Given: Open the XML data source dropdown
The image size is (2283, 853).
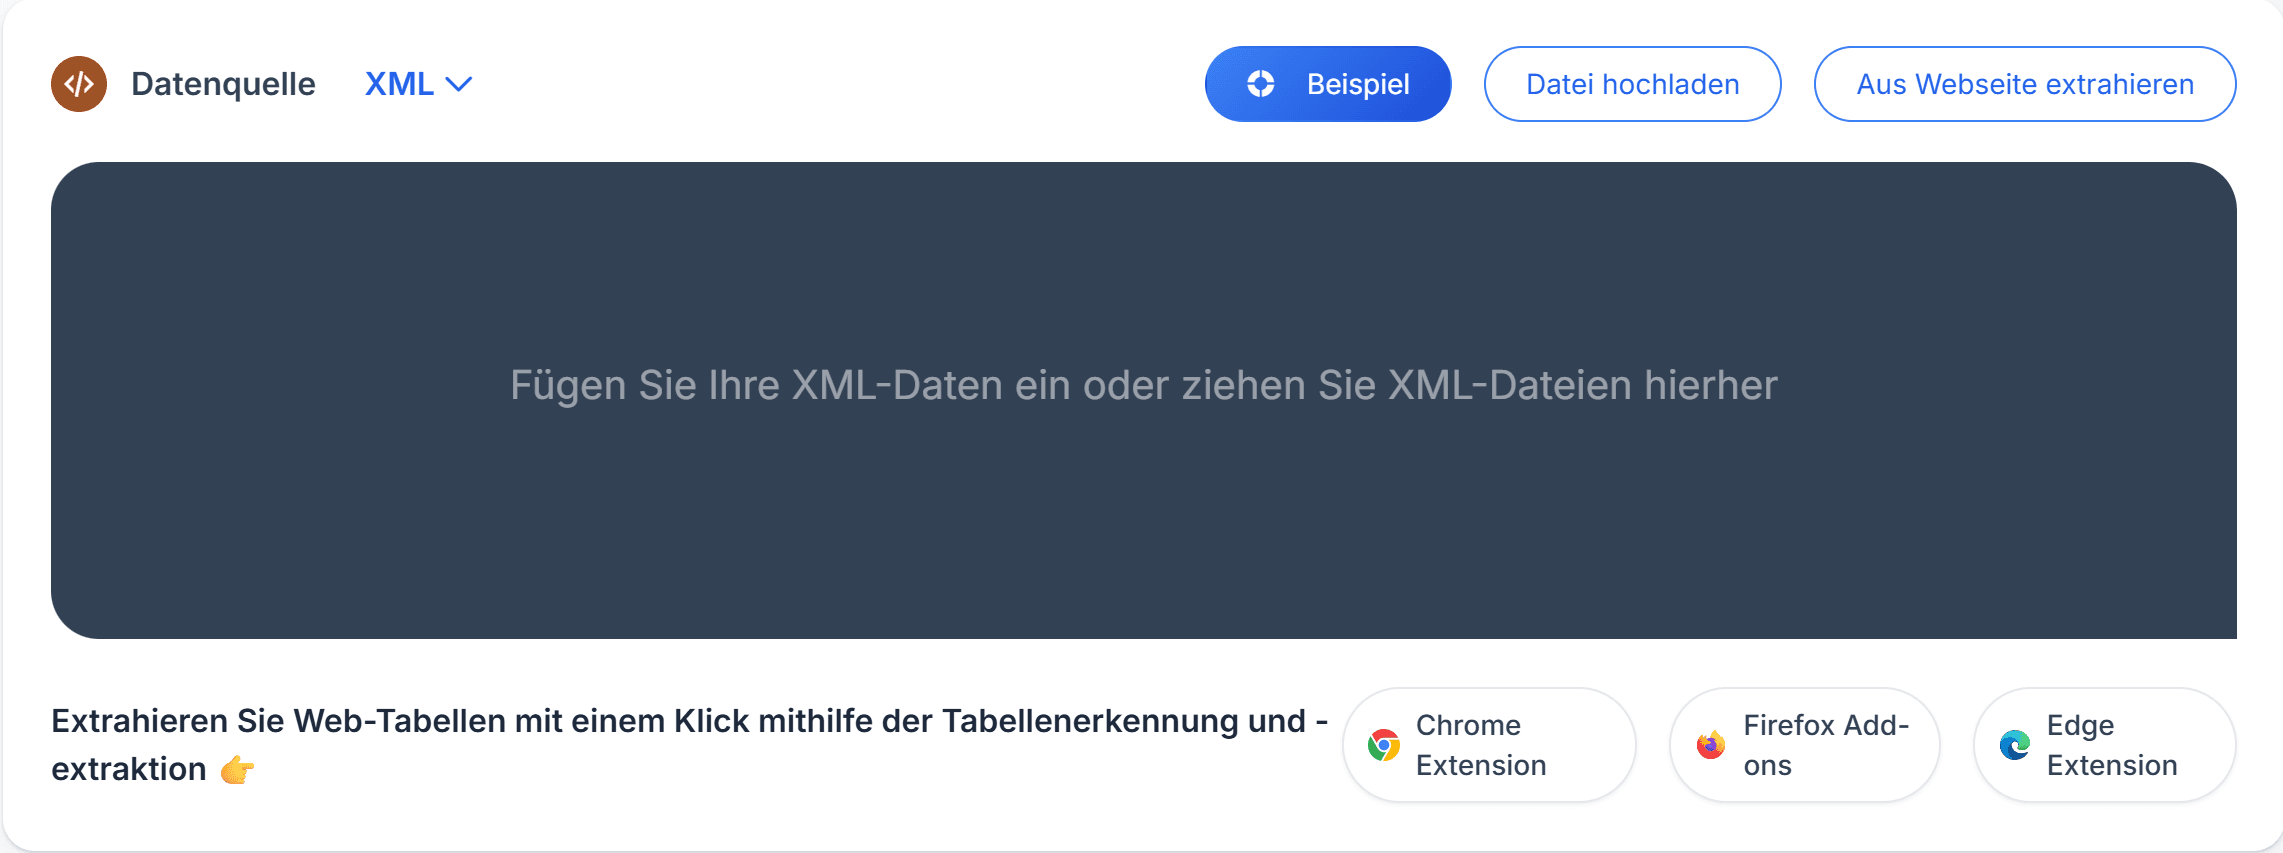Looking at the screenshot, I should coord(418,84).
